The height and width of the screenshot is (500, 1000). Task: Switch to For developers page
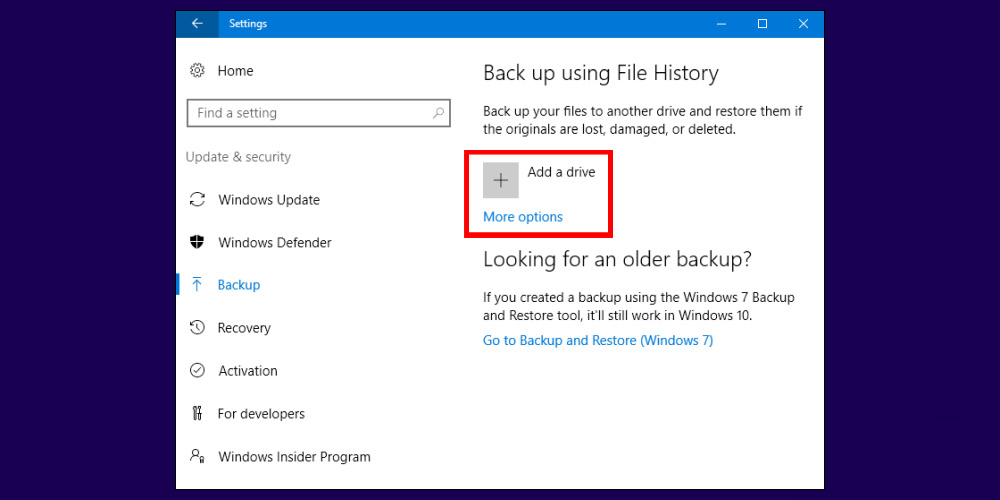point(261,413)
